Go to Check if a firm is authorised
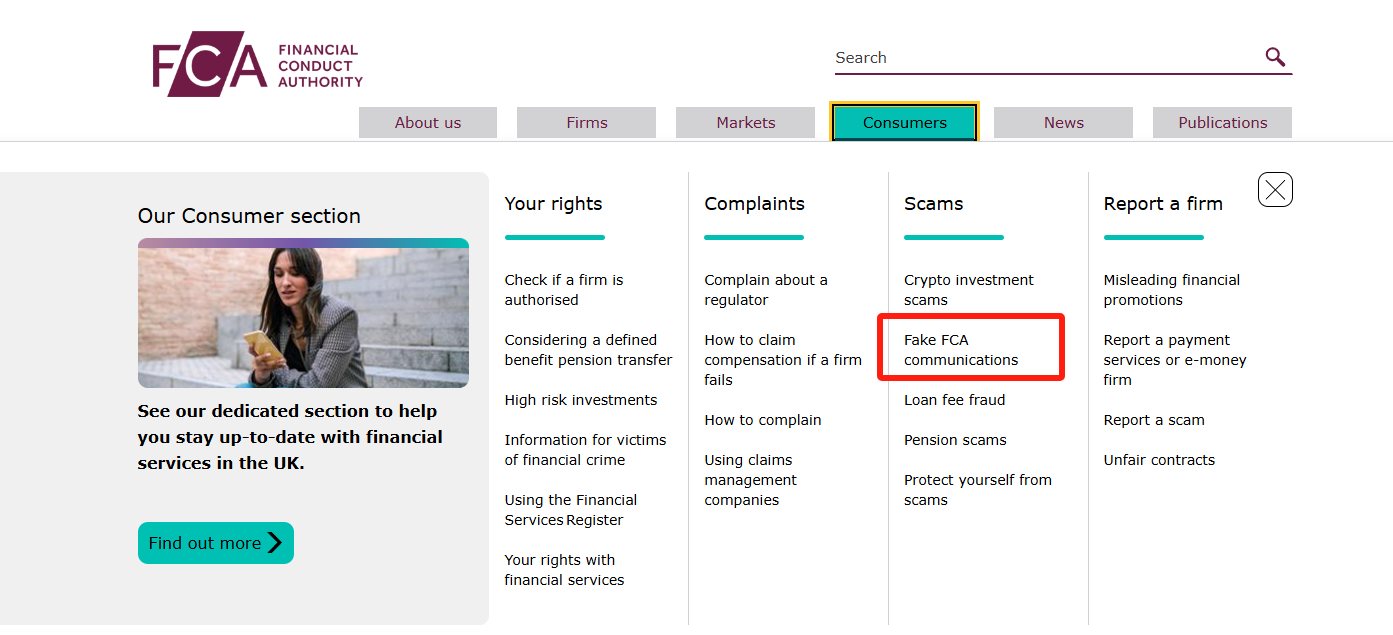 coord(564,290)
